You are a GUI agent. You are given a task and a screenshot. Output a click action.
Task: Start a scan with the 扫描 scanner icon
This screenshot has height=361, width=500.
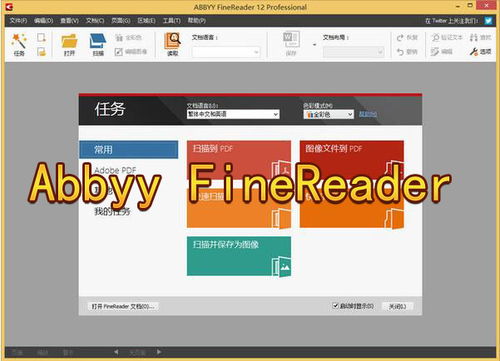coord(98,41)
